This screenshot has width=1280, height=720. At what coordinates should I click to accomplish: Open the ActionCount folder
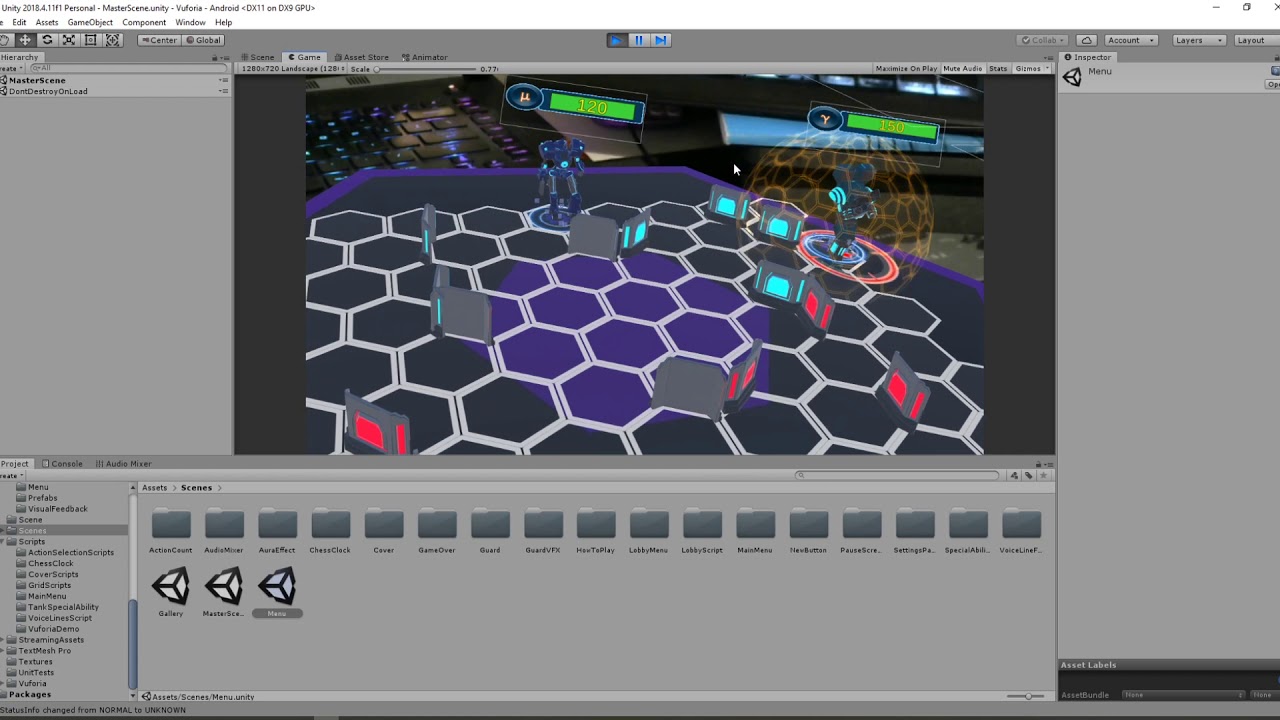pyautogui.click(x=171, y=531)
